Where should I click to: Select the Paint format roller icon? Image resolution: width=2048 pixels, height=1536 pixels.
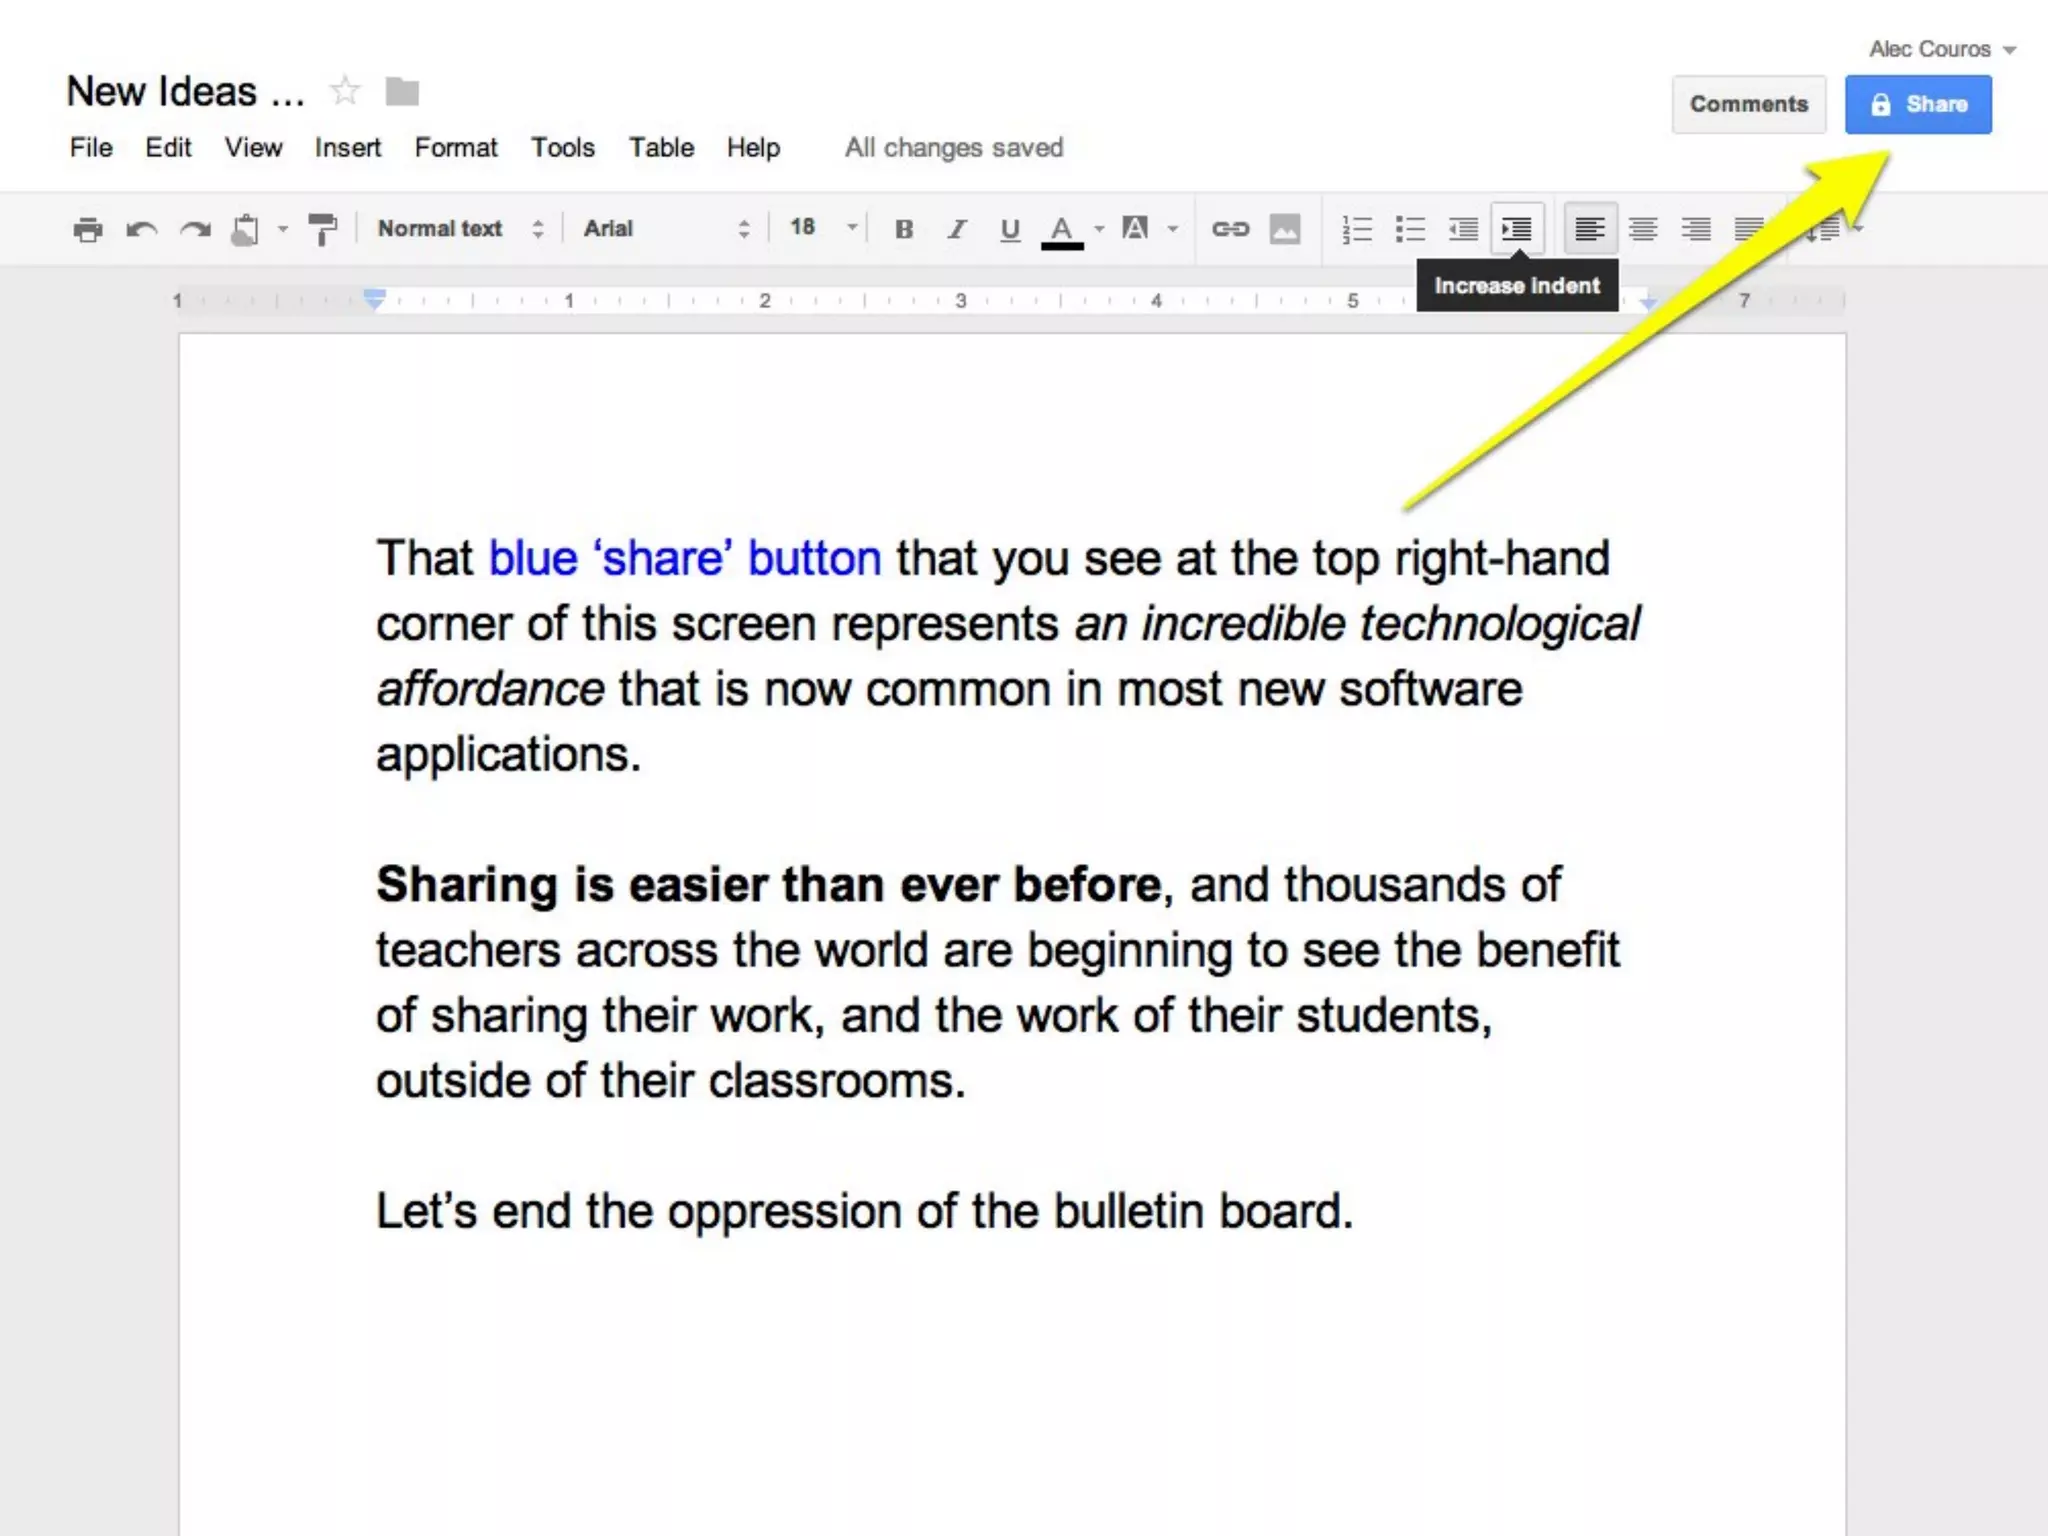click(322, 229)
